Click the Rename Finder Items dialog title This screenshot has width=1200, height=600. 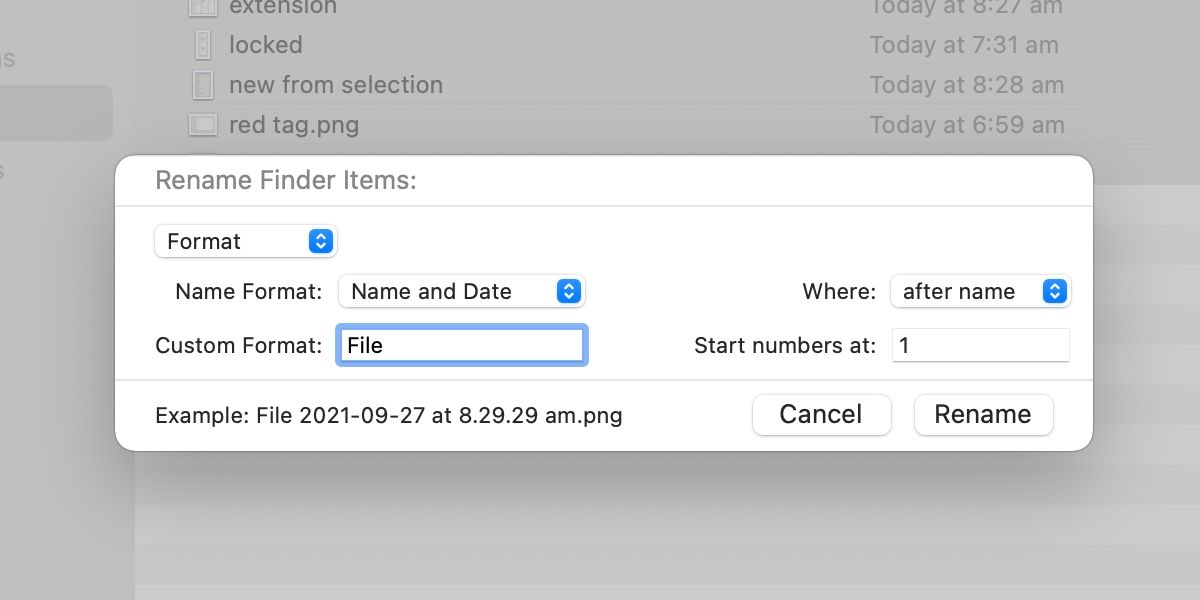286,181
